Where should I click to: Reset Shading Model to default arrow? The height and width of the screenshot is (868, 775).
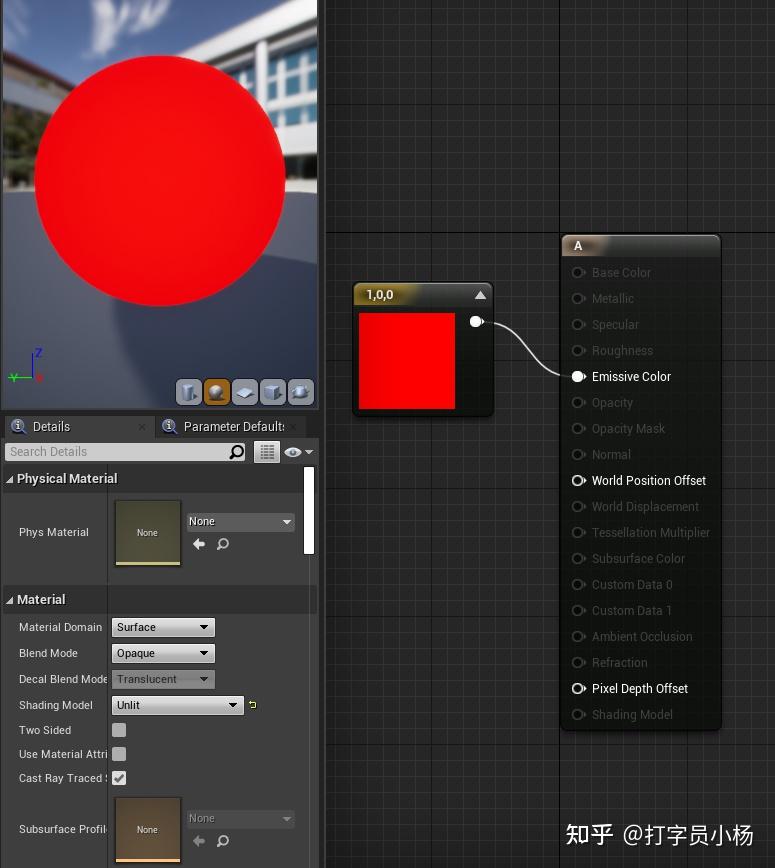coord(252,705)
